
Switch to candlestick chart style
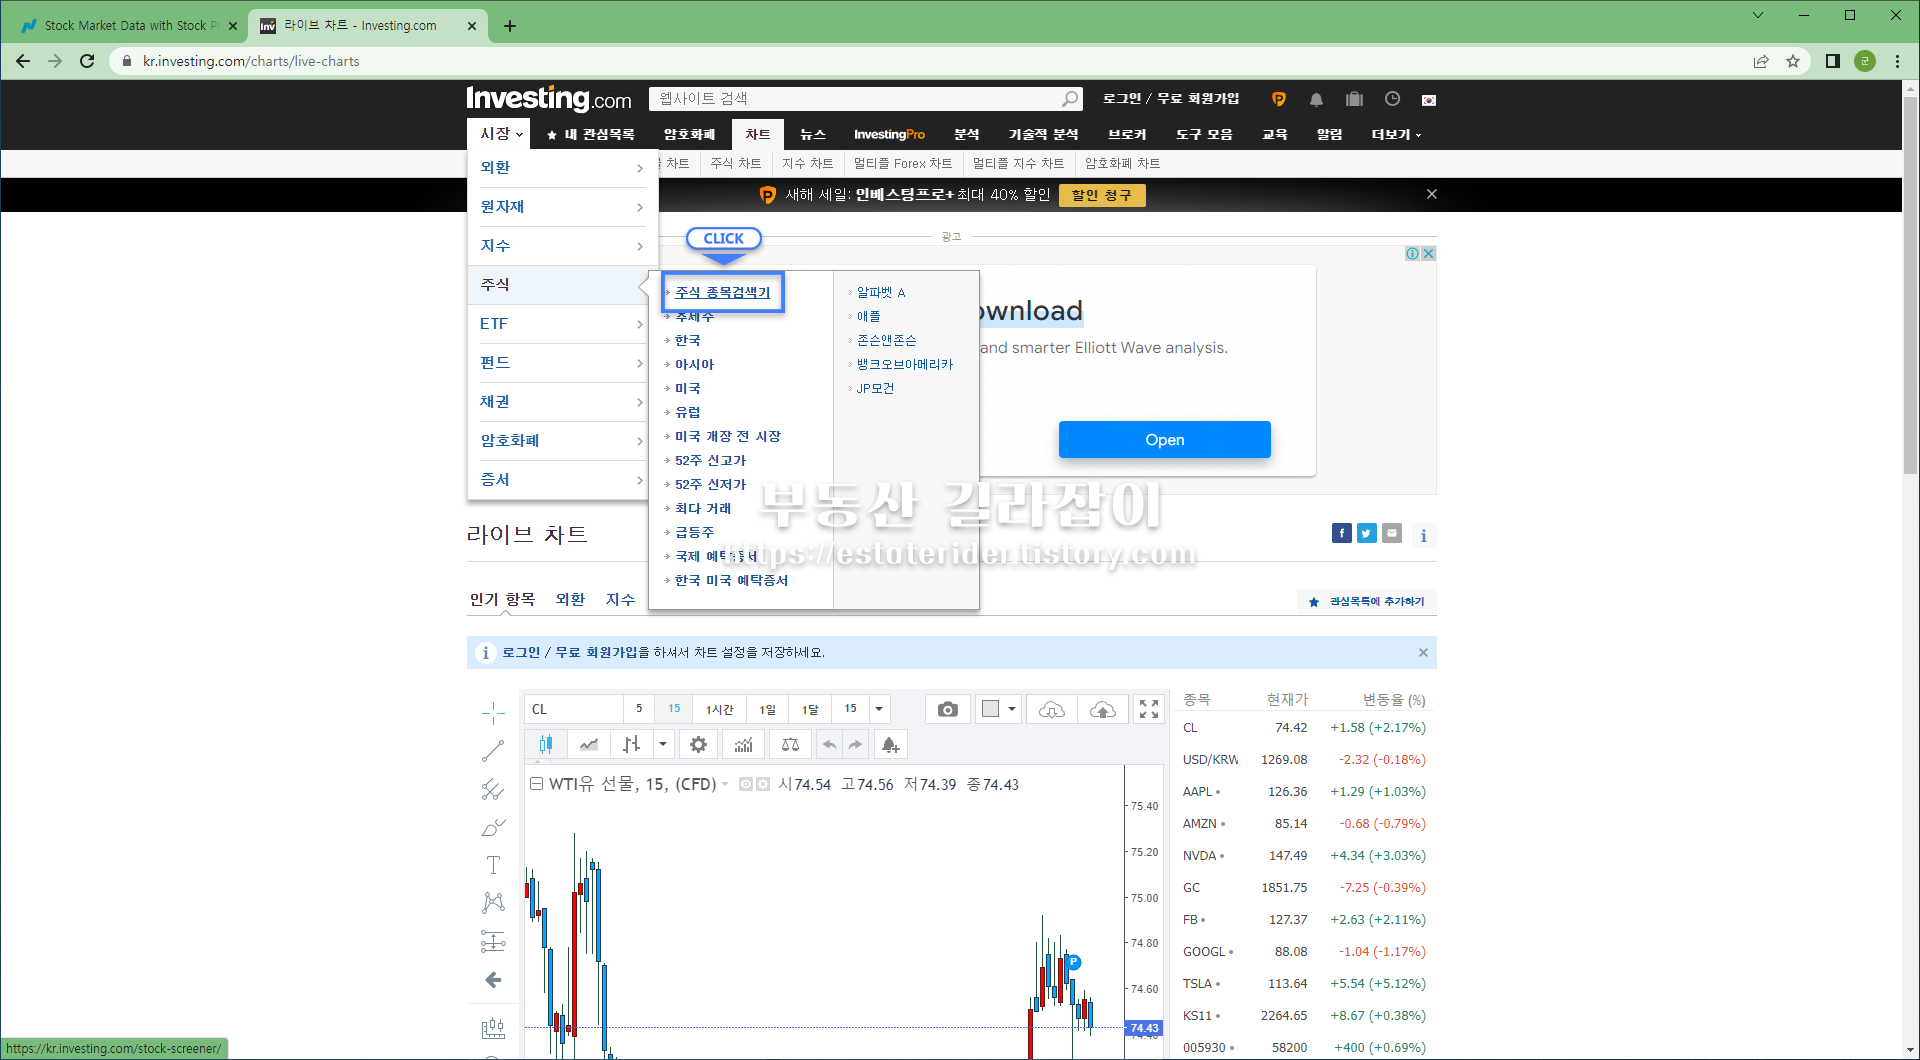(545, 744)
